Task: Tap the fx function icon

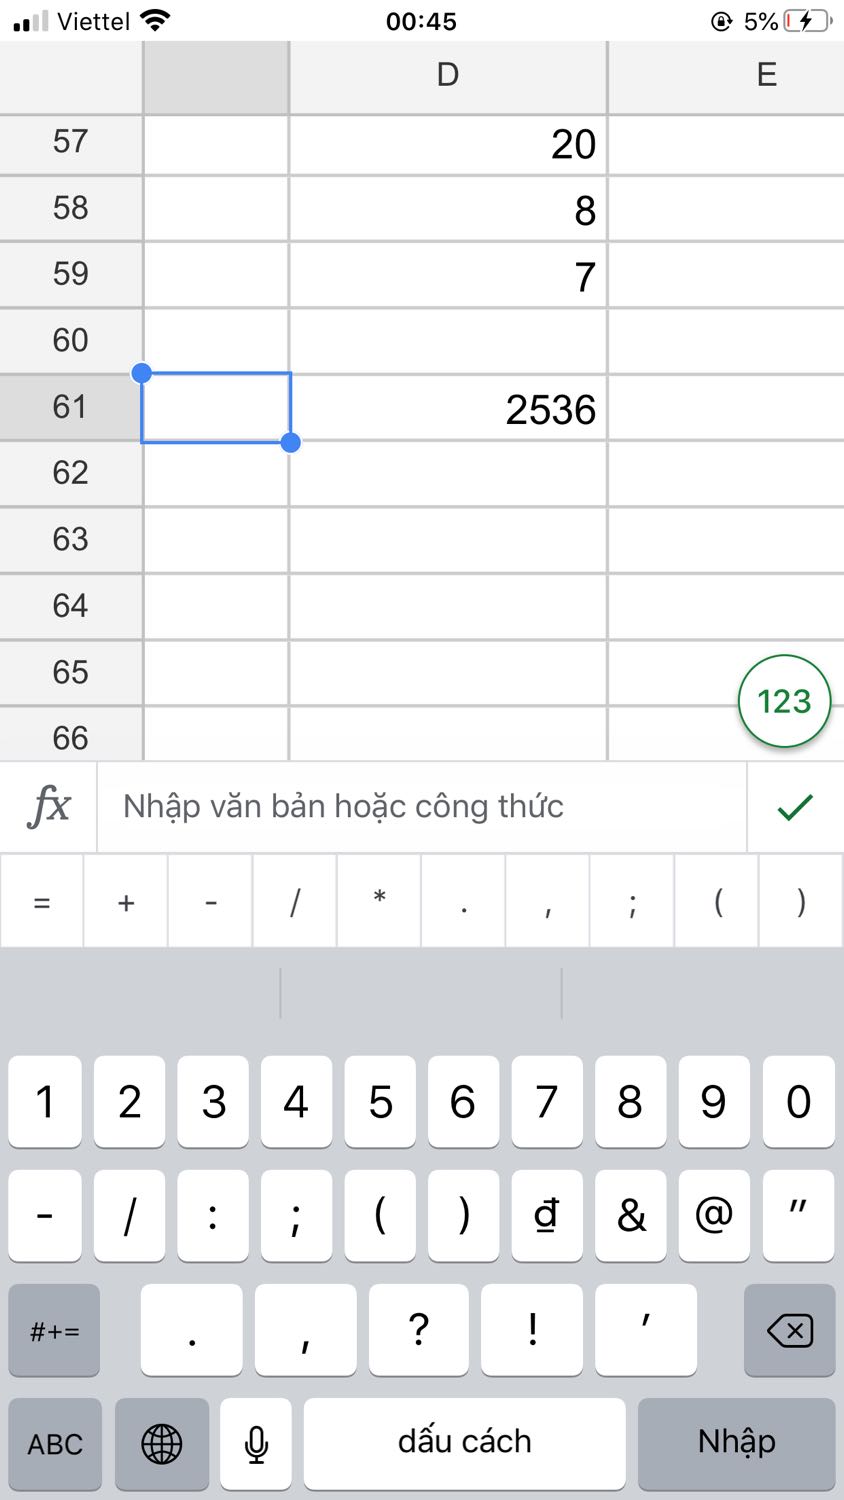Action: 49,807
